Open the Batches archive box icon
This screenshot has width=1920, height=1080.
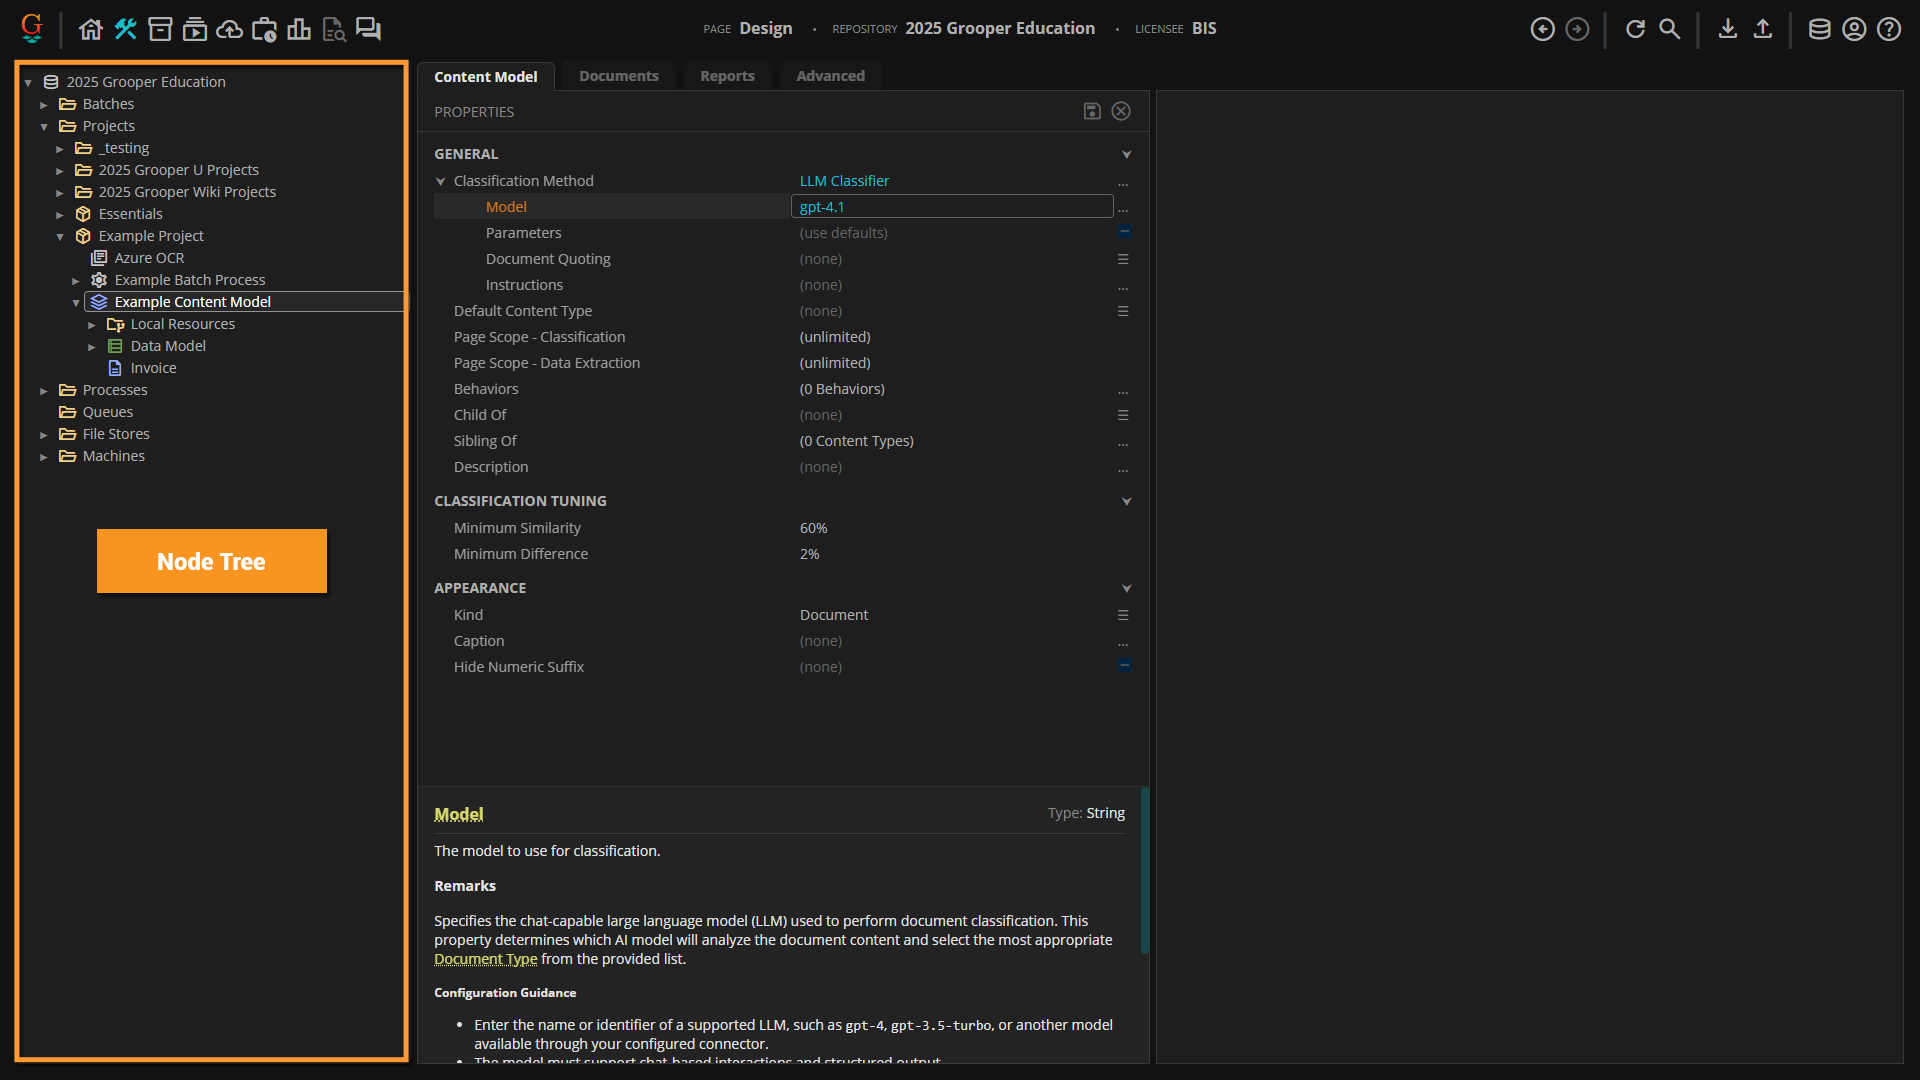(x=160, y=29)
